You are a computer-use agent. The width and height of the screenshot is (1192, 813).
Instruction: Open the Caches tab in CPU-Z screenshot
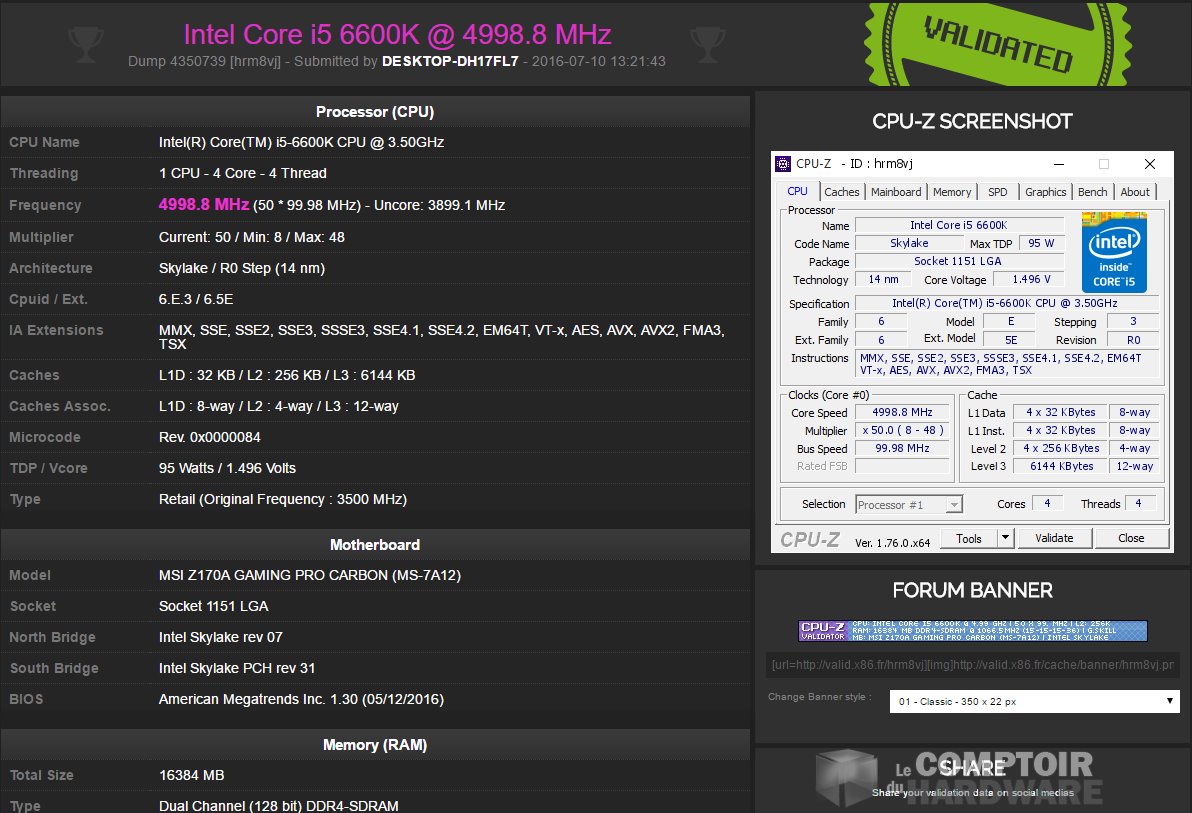click(842, 192)
